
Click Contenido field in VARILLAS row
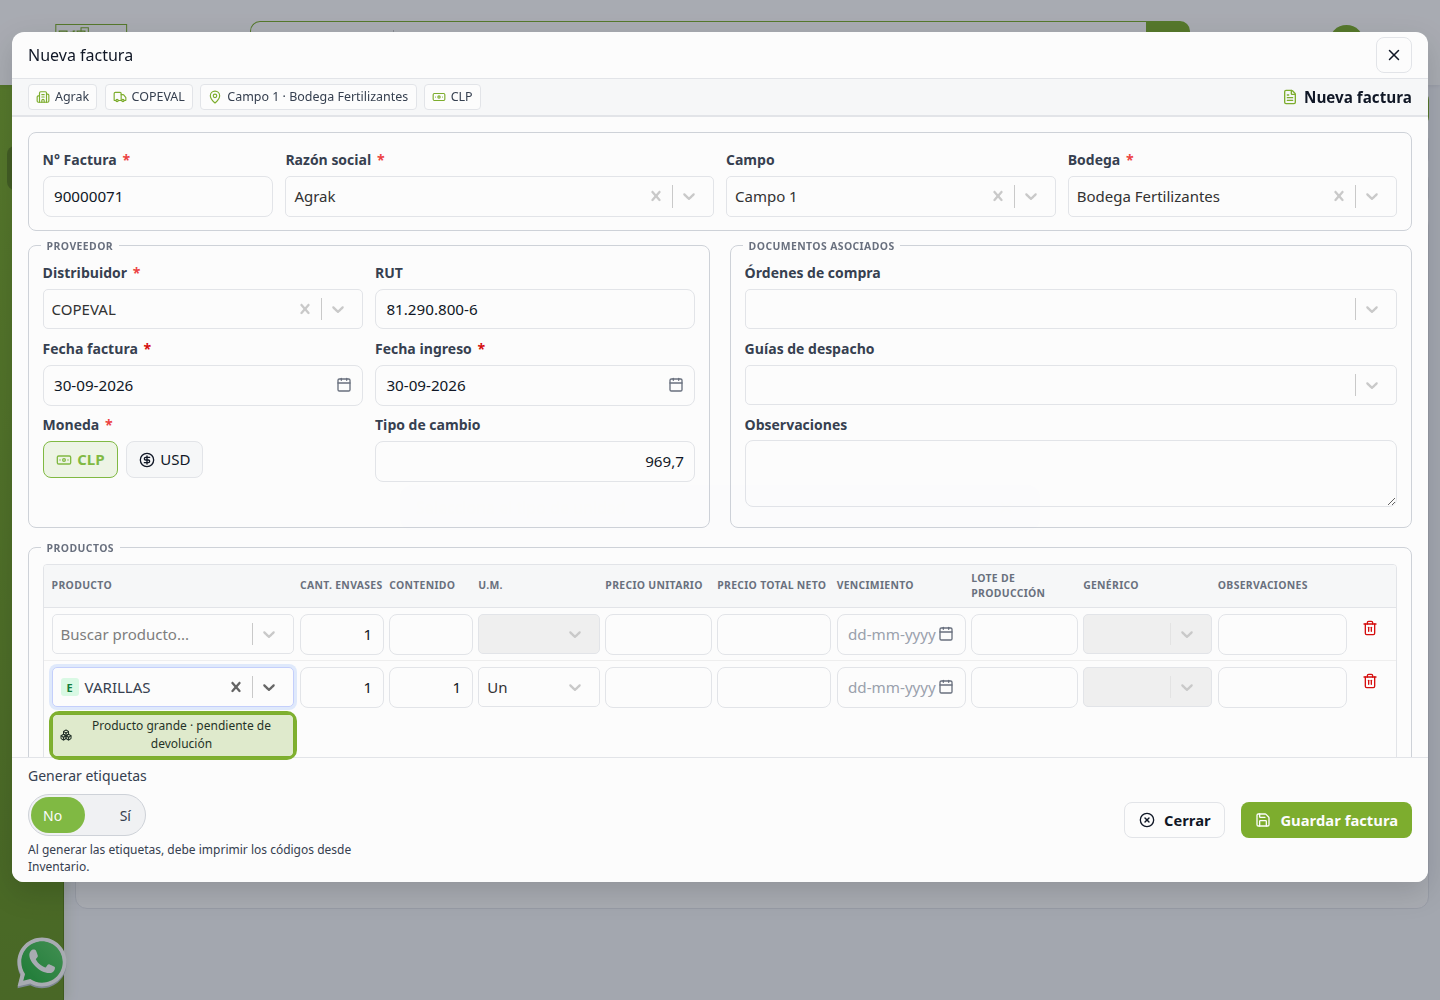click(x=431, y=687)
